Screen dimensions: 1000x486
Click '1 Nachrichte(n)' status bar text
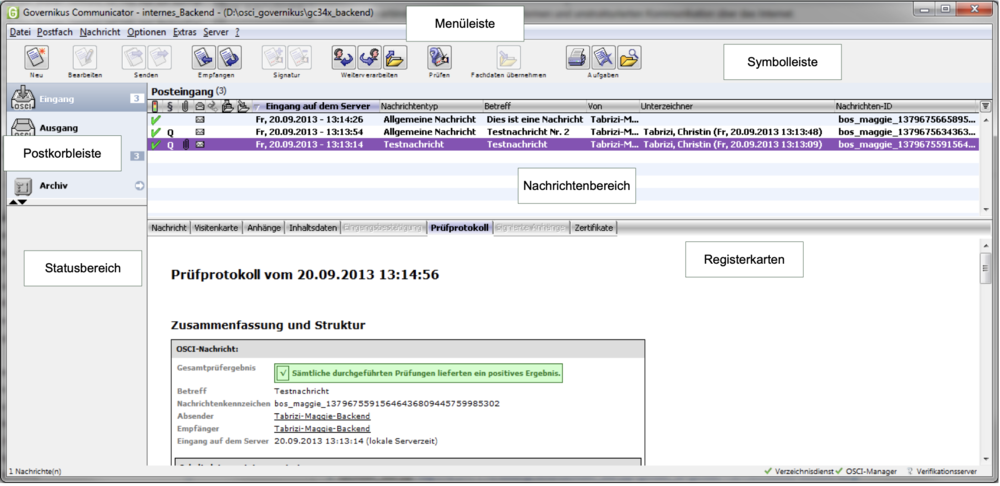pos(35,472)
